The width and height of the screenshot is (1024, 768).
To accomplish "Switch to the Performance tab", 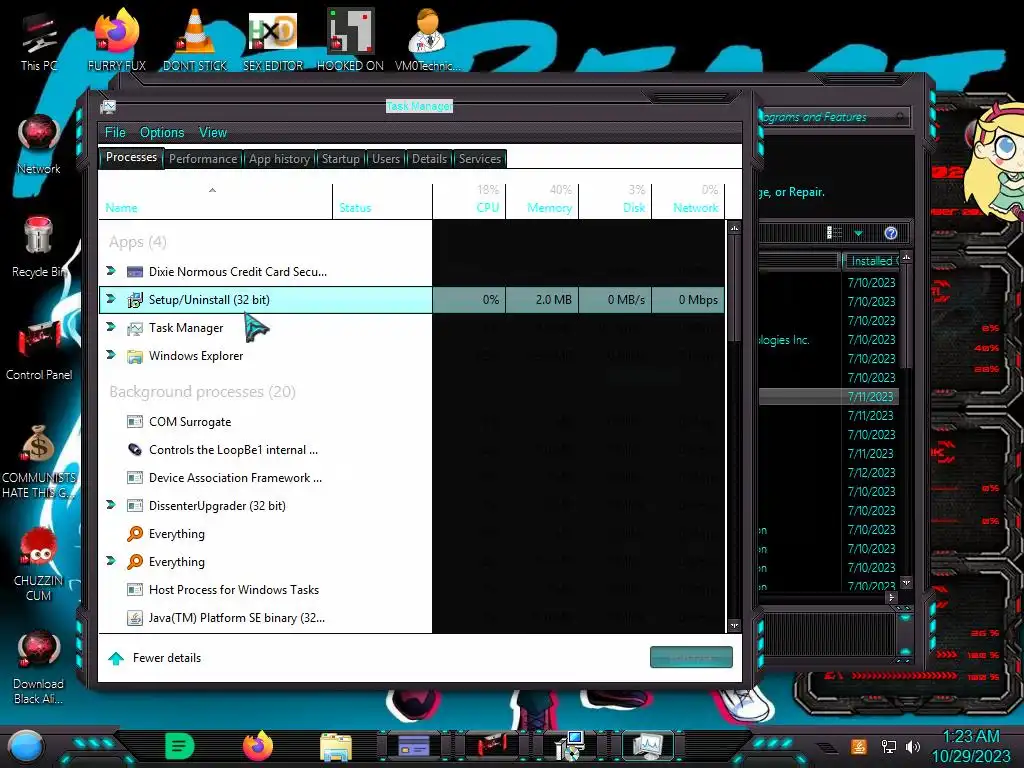I will click(x=203, y=159).
